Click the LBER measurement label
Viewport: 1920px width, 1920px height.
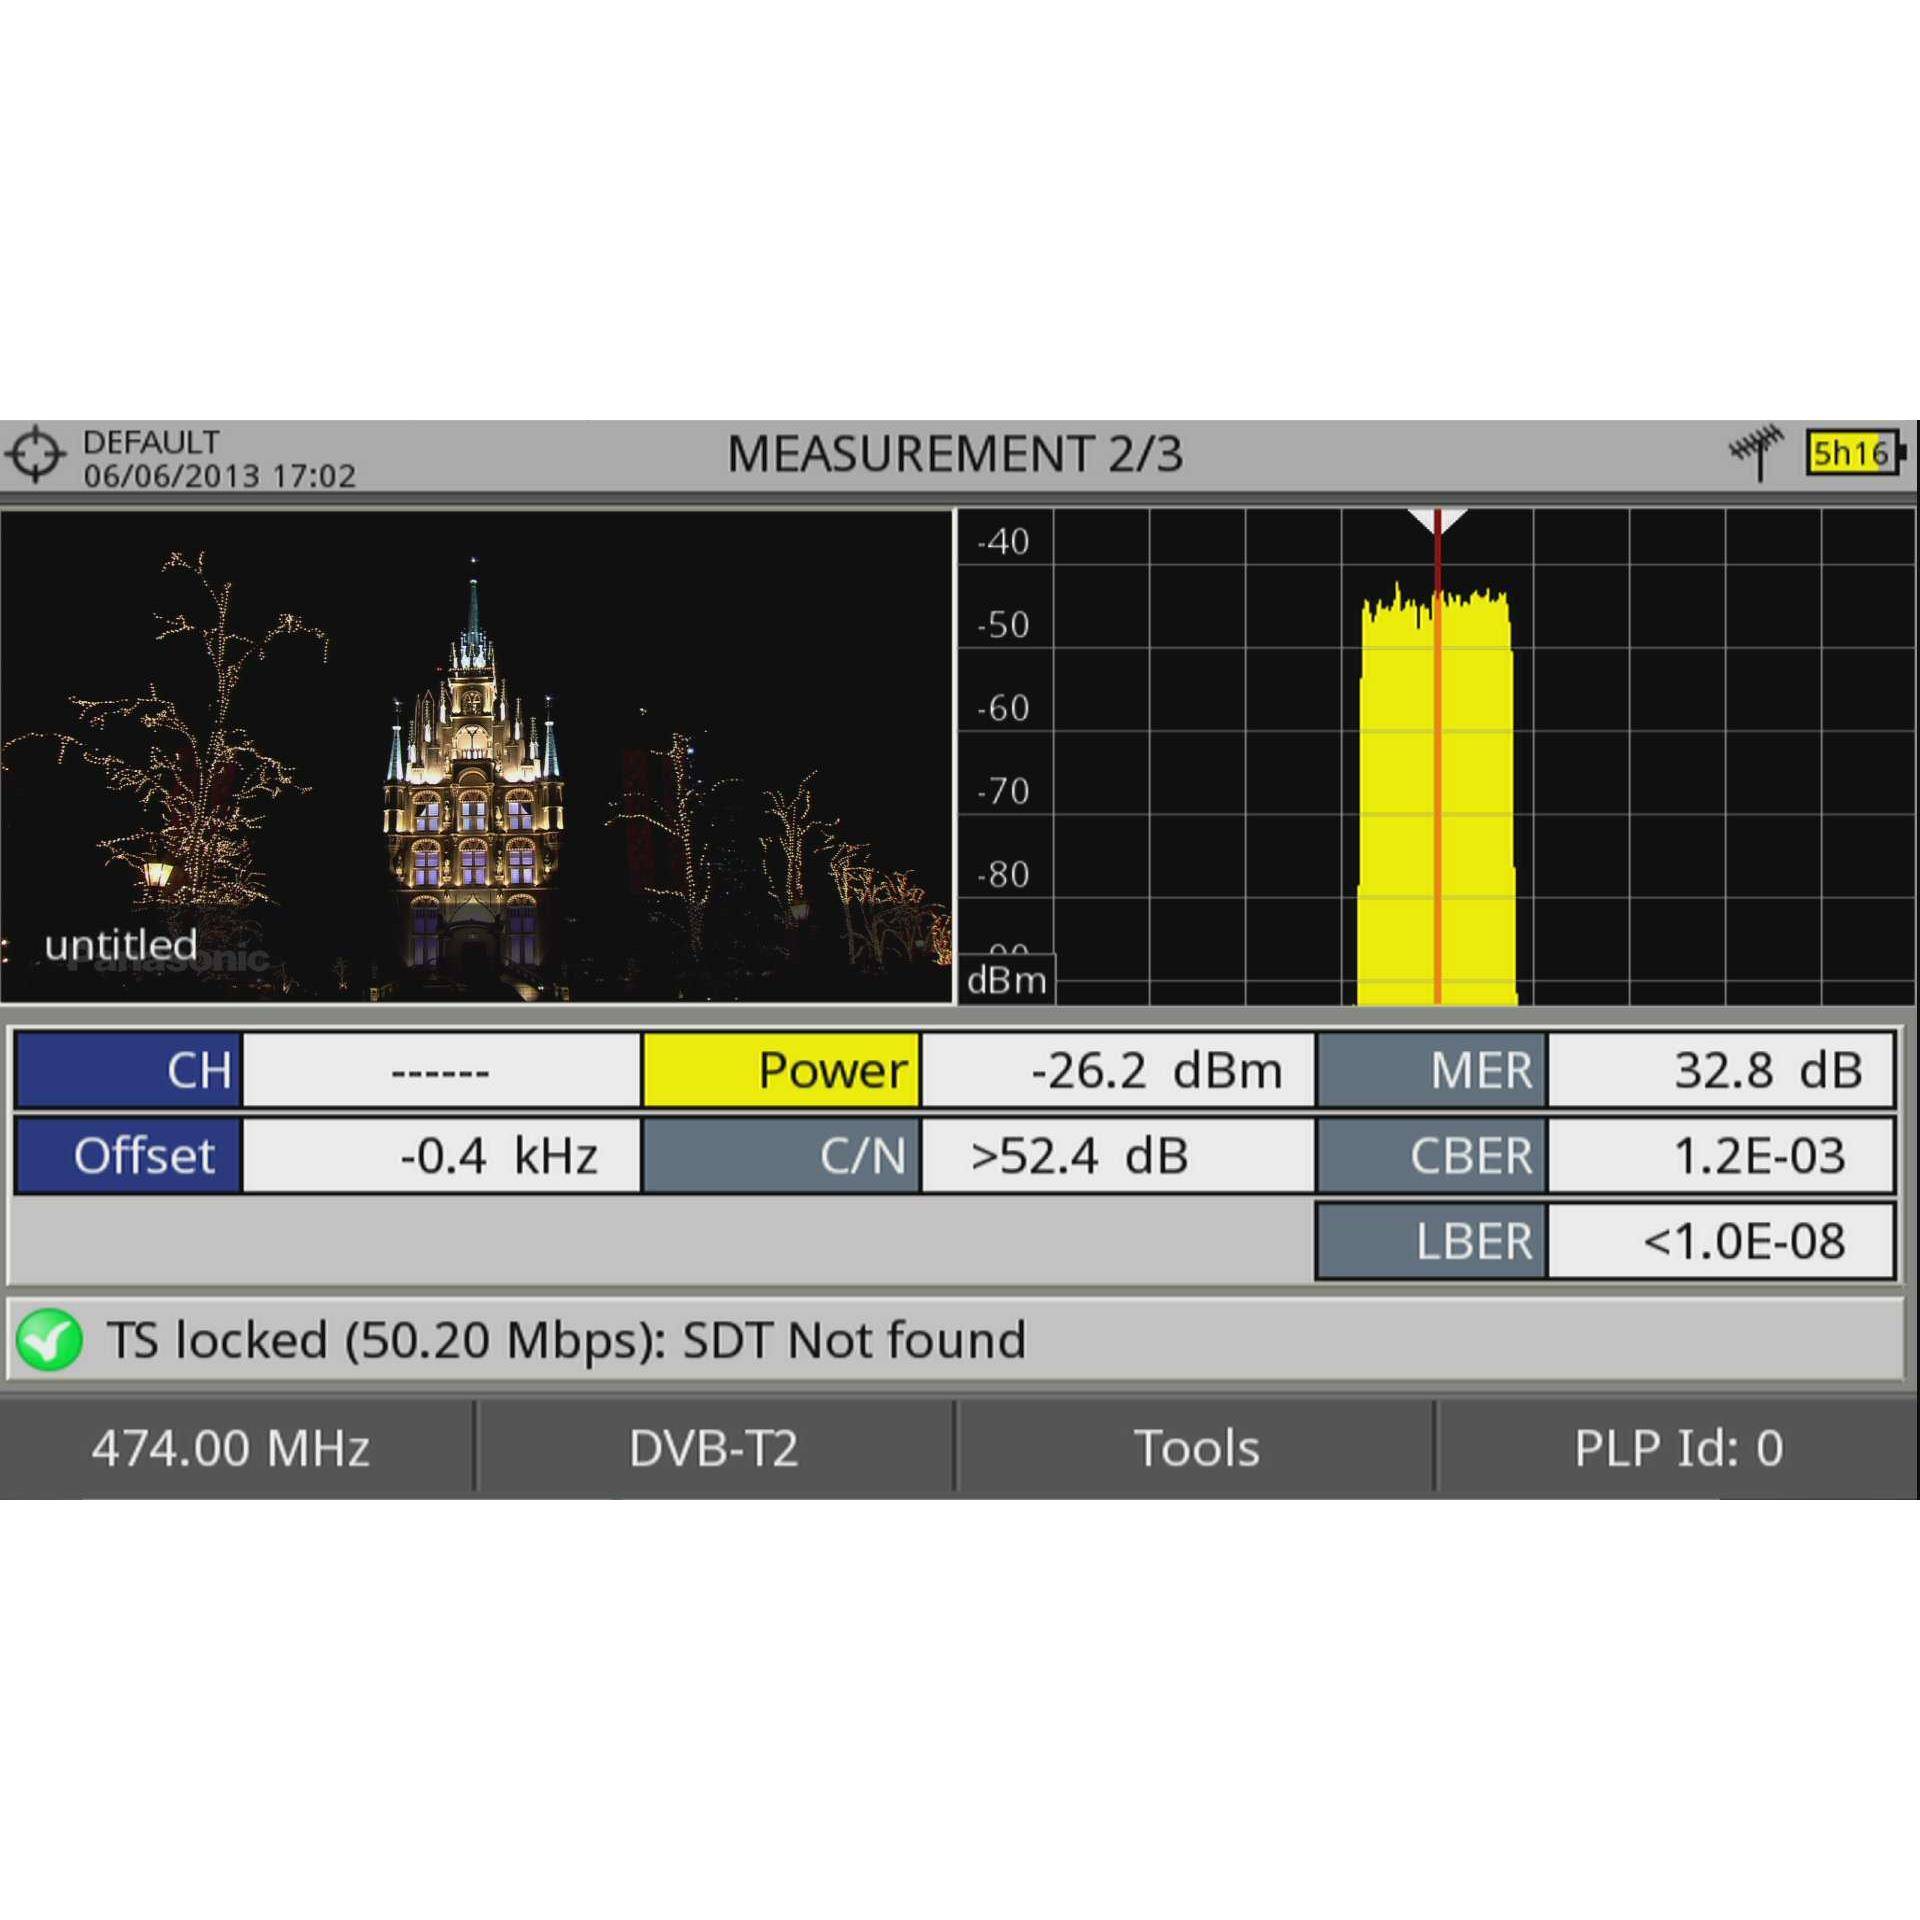point(1432,1241)
